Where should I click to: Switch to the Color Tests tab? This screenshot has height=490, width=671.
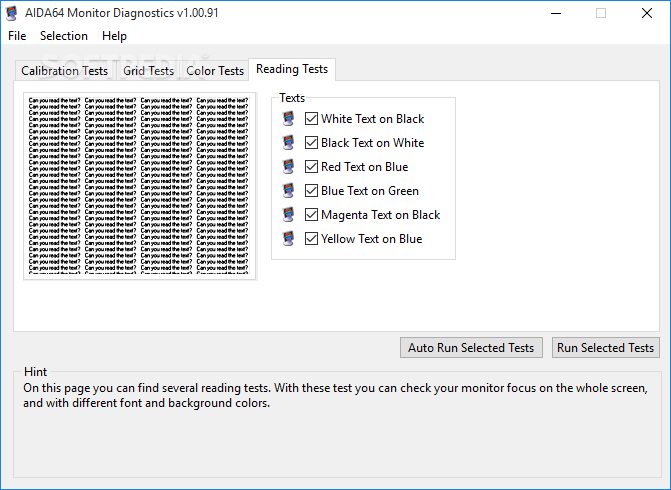tap(215, 71)
